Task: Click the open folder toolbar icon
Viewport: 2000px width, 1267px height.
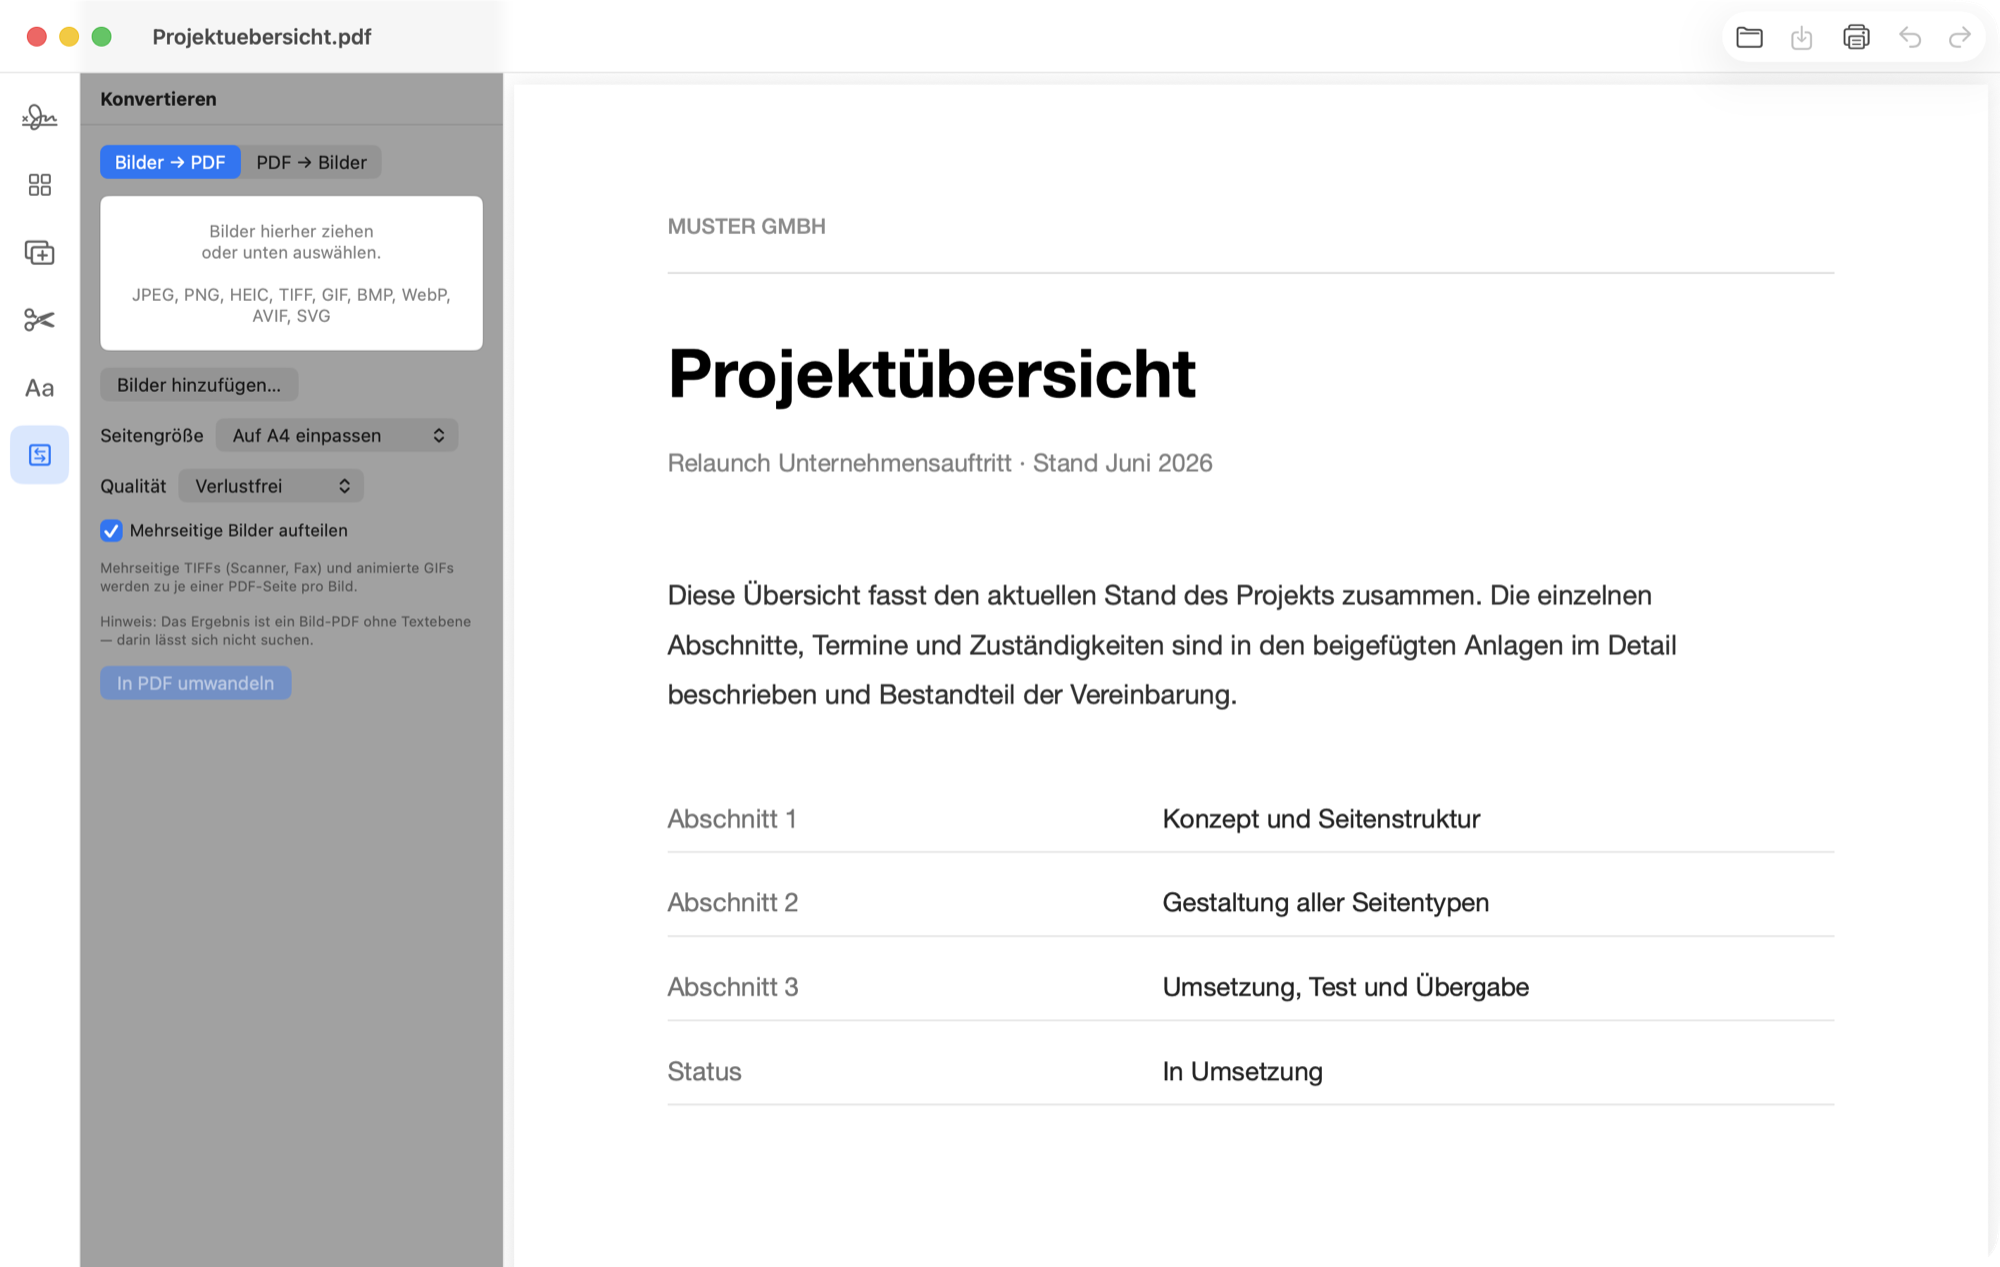Action: coord(1749,37)
